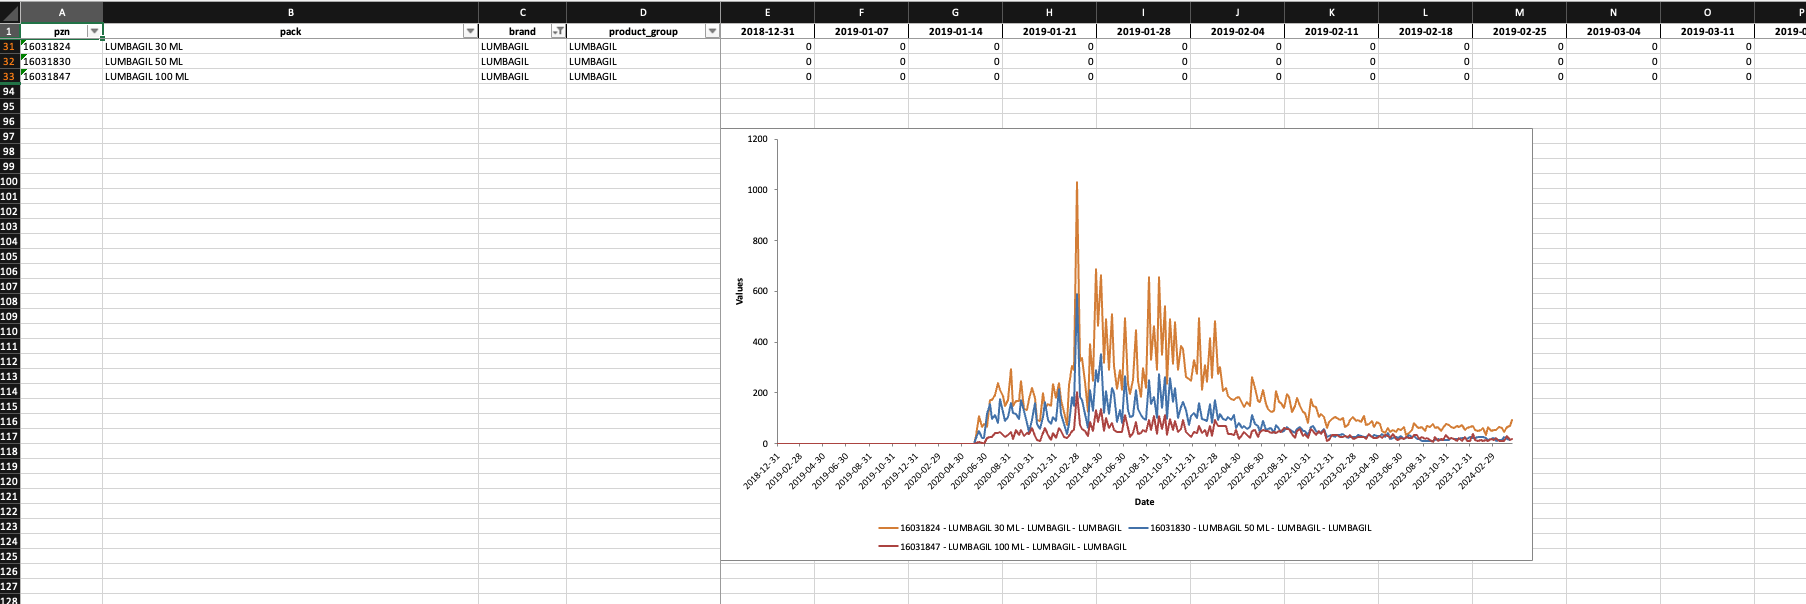Click the pack header cell text
The height and width of the screenshot is (604, 1806).
pyautogui.click(x=291, y=32)
